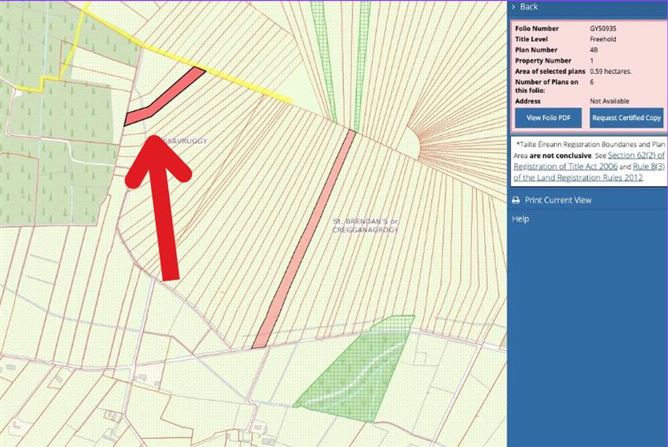Collapse panel using the Back chevron
The image size is (668, 447).
coord(514,6)
